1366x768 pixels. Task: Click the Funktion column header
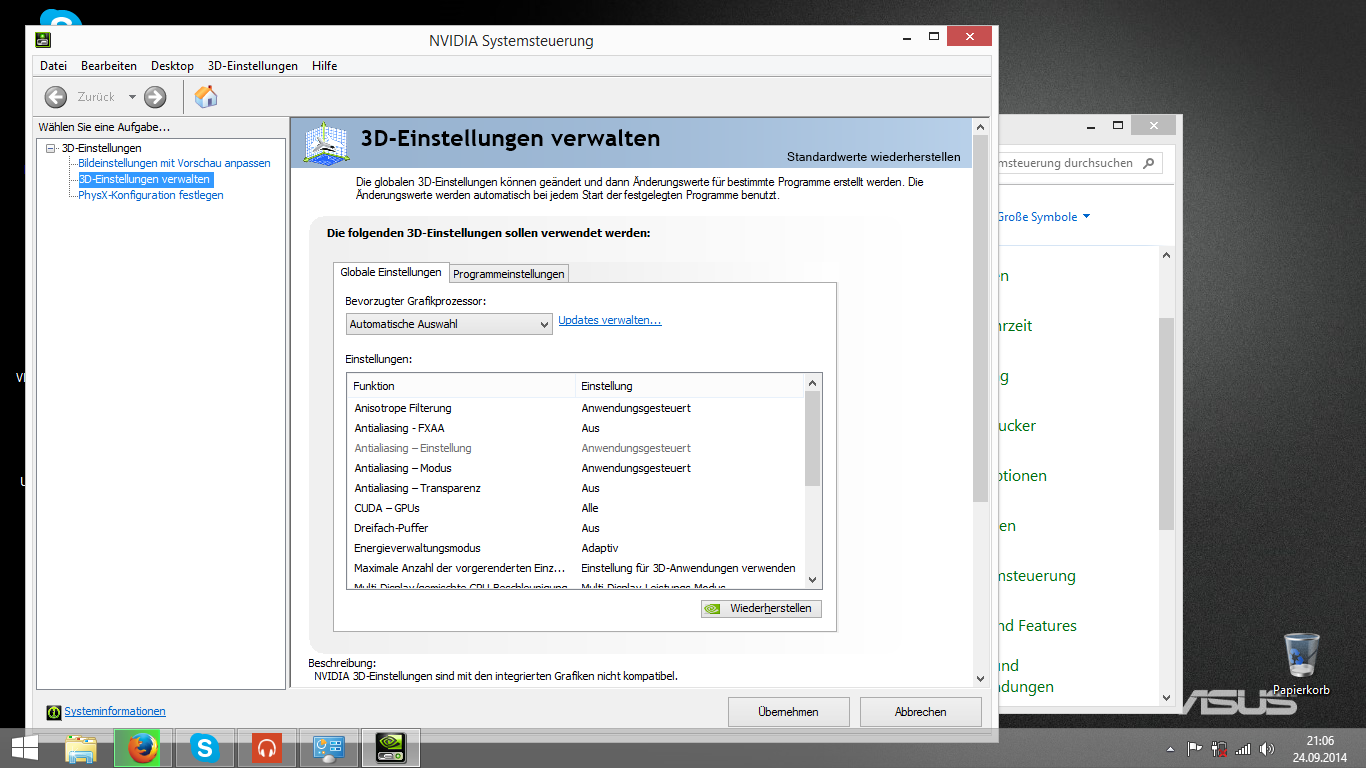pyautogui.click(x=461, y=386)
